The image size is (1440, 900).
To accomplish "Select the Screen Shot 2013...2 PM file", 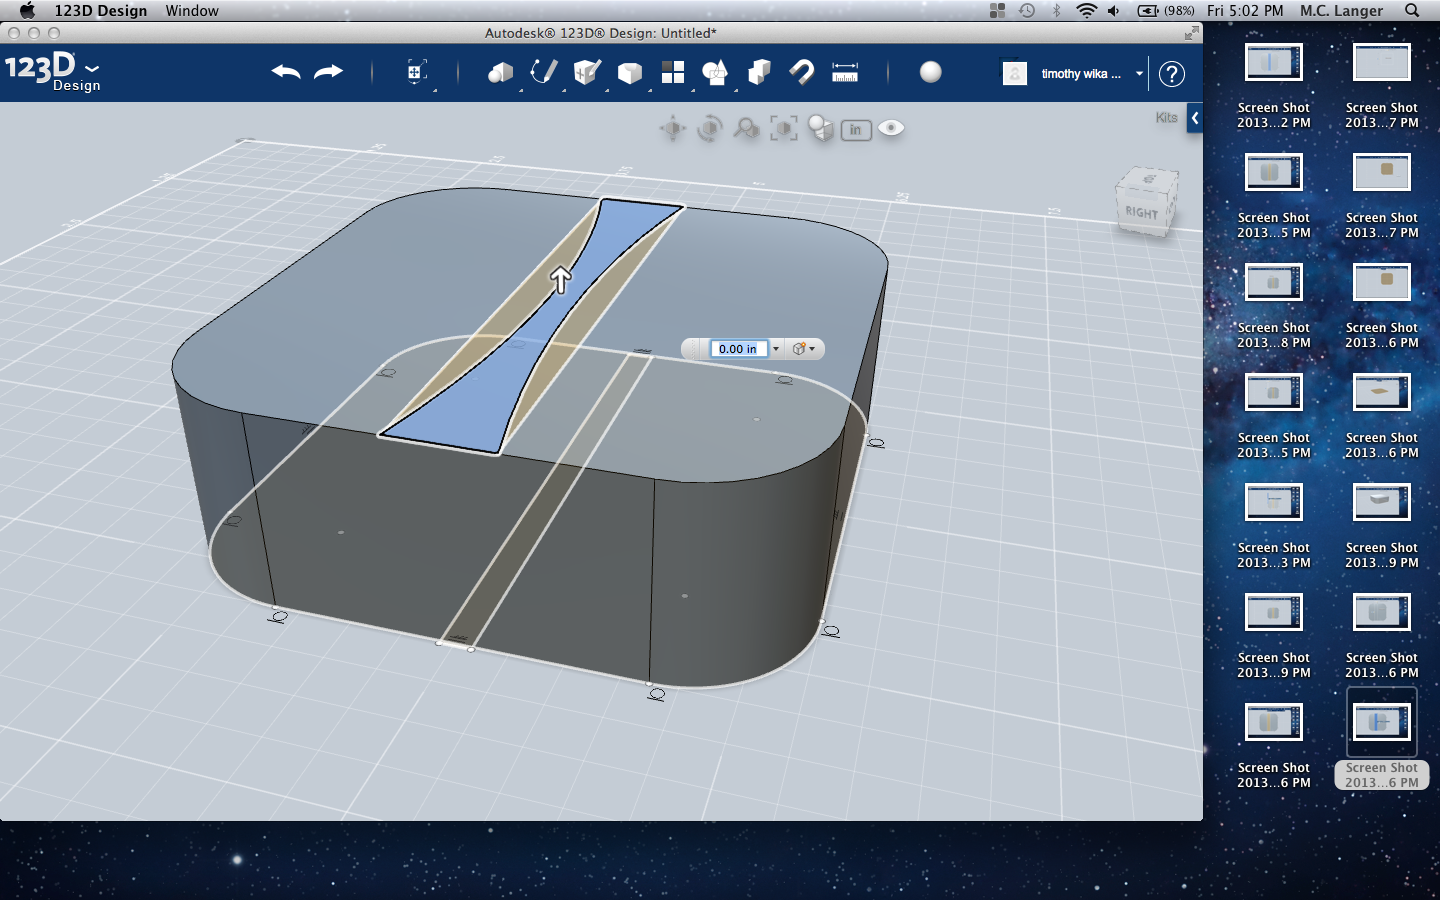I will (1273, 86).
